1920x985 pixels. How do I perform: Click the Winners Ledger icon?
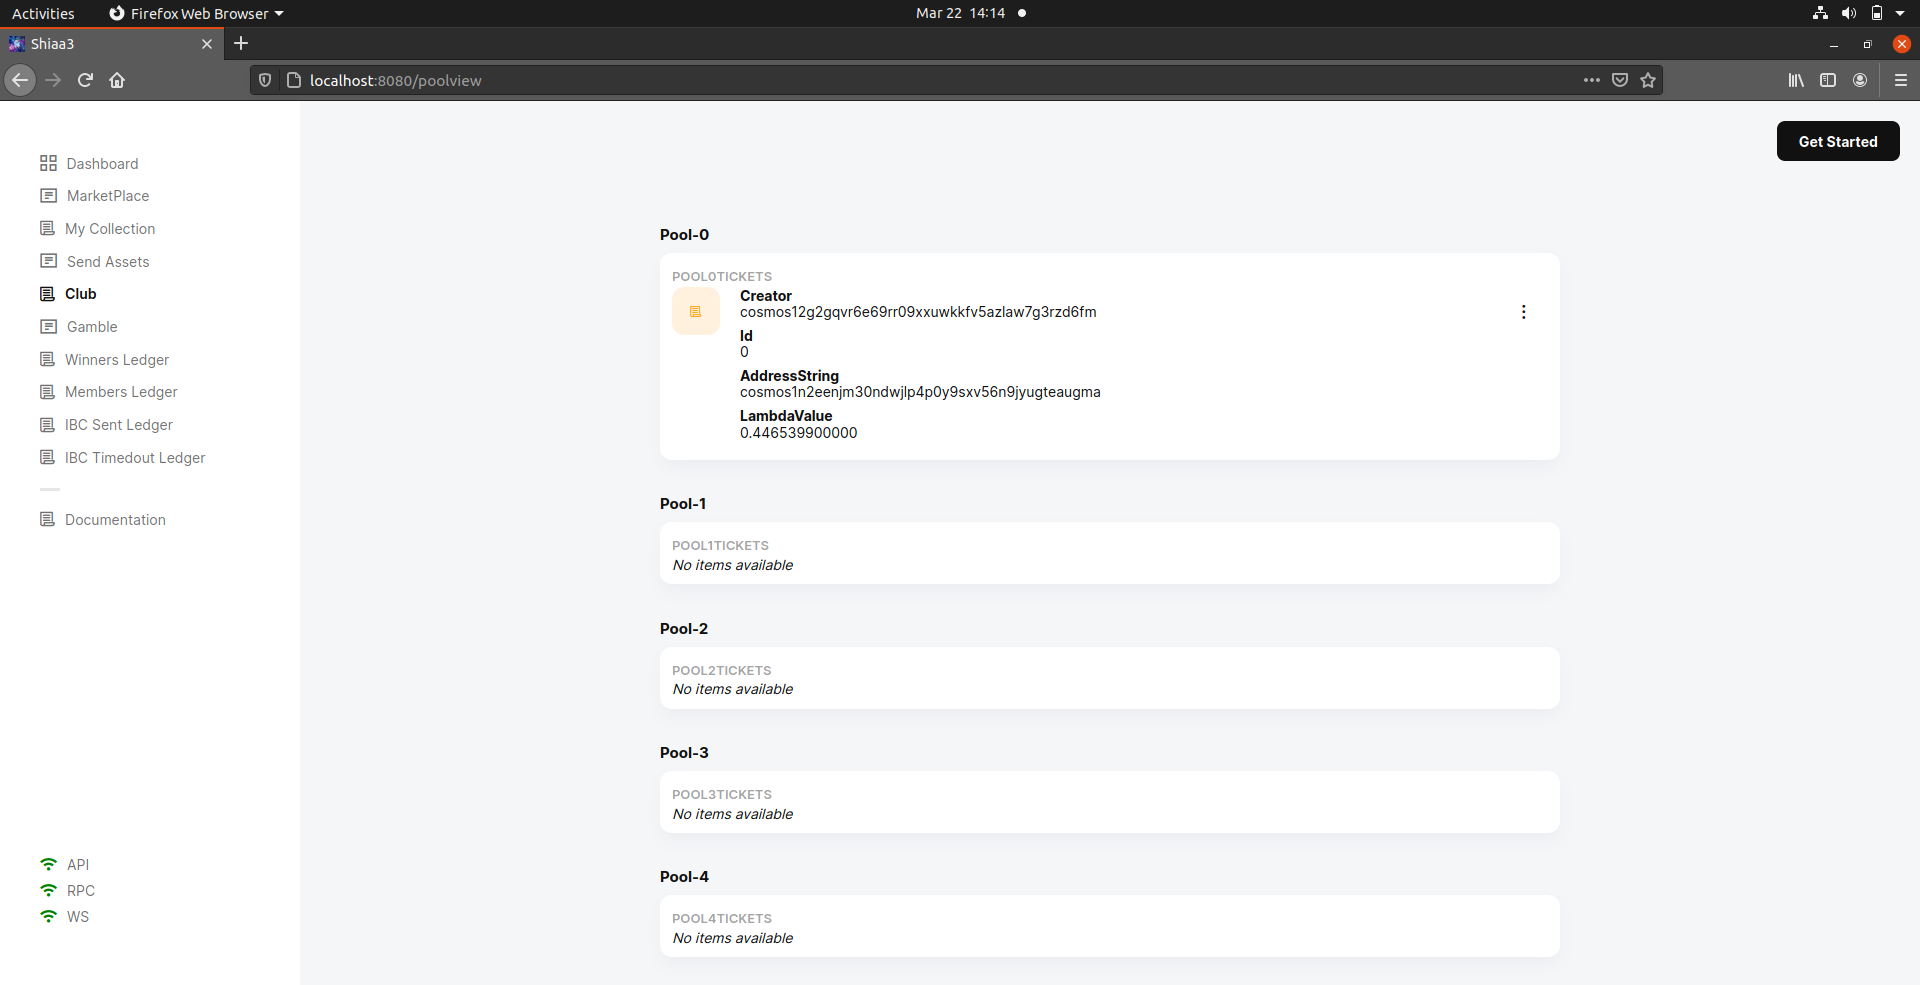[47, 360]
